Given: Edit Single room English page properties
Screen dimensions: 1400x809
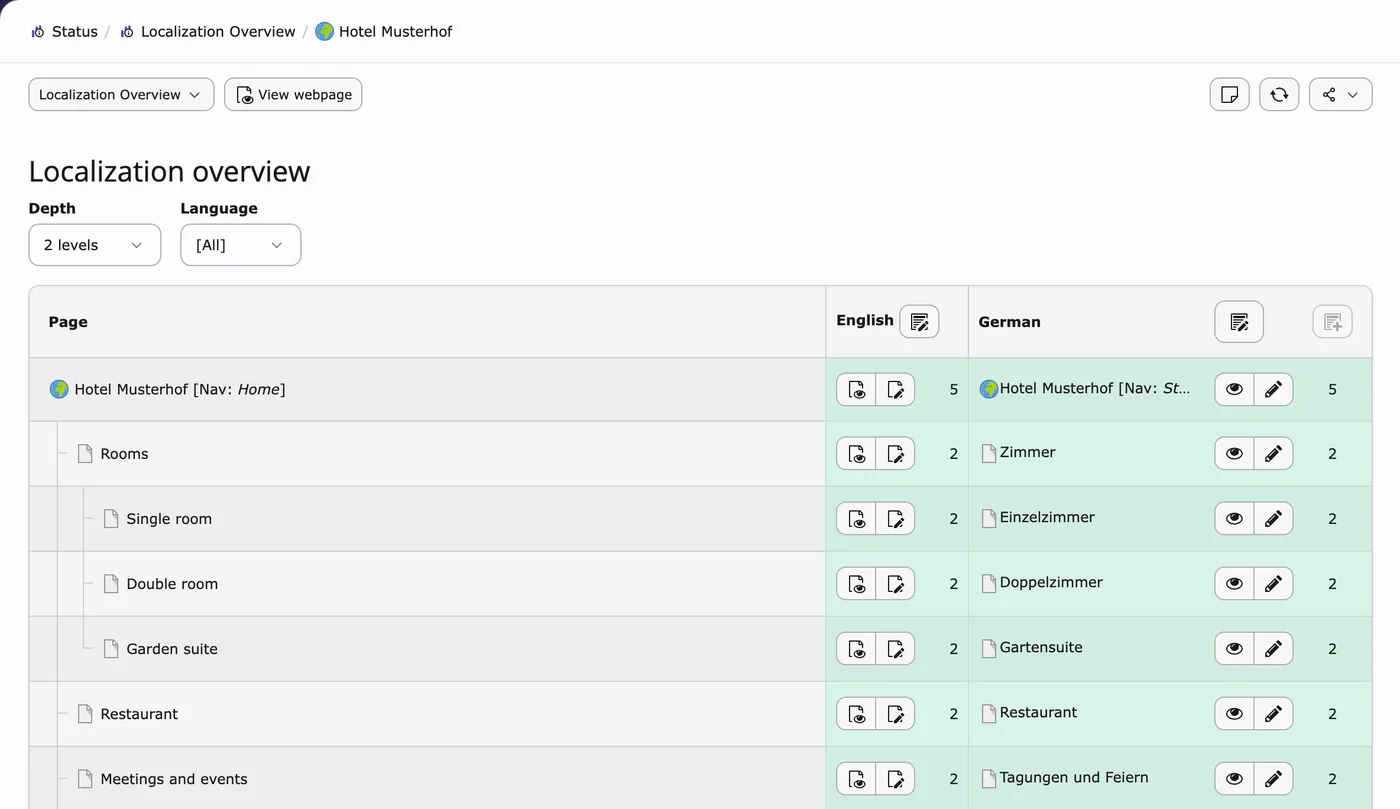Looking at the screenshot, I should coord(895,519).
